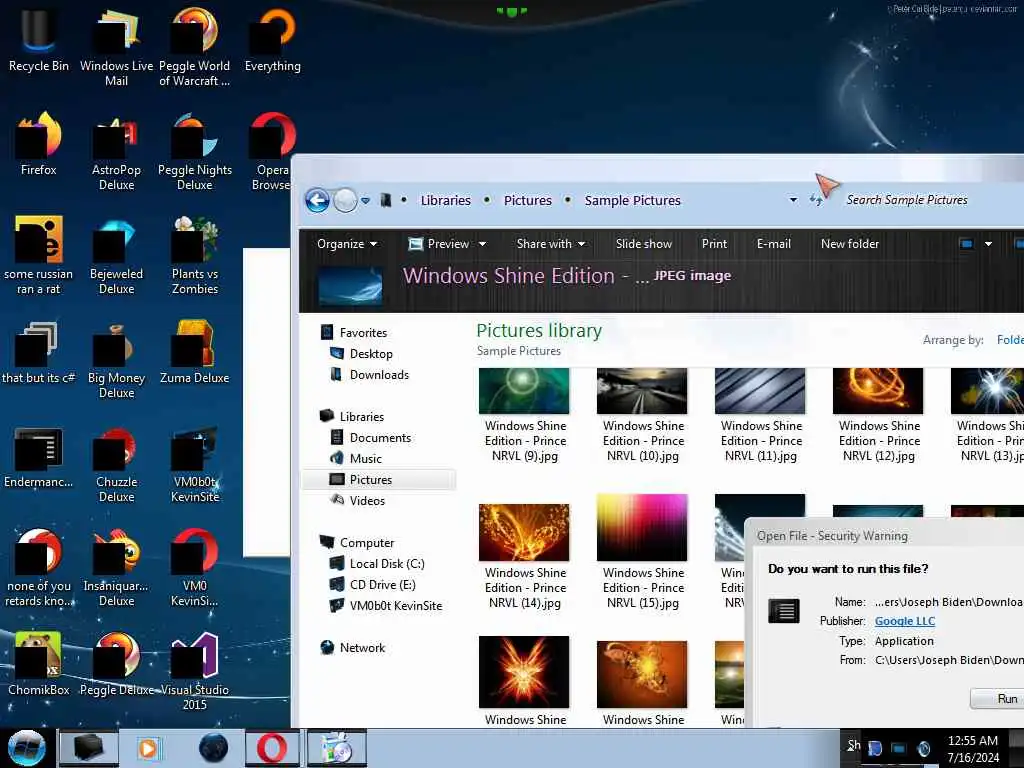The height and width of the screenshot is (768, 1024).
Task: Select the 'some russian ran a rat' icon
Action: tap(38, 255)
